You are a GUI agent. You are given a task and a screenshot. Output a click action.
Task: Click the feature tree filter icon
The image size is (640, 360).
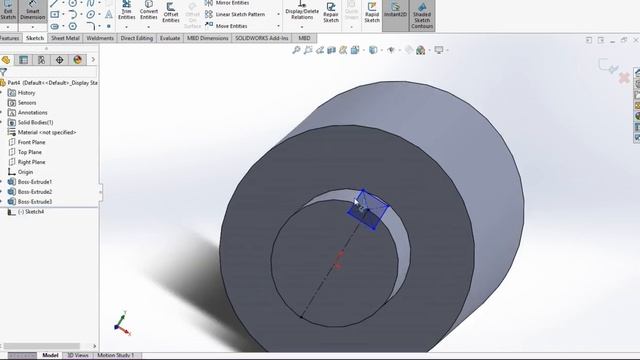tap(3, 72)
